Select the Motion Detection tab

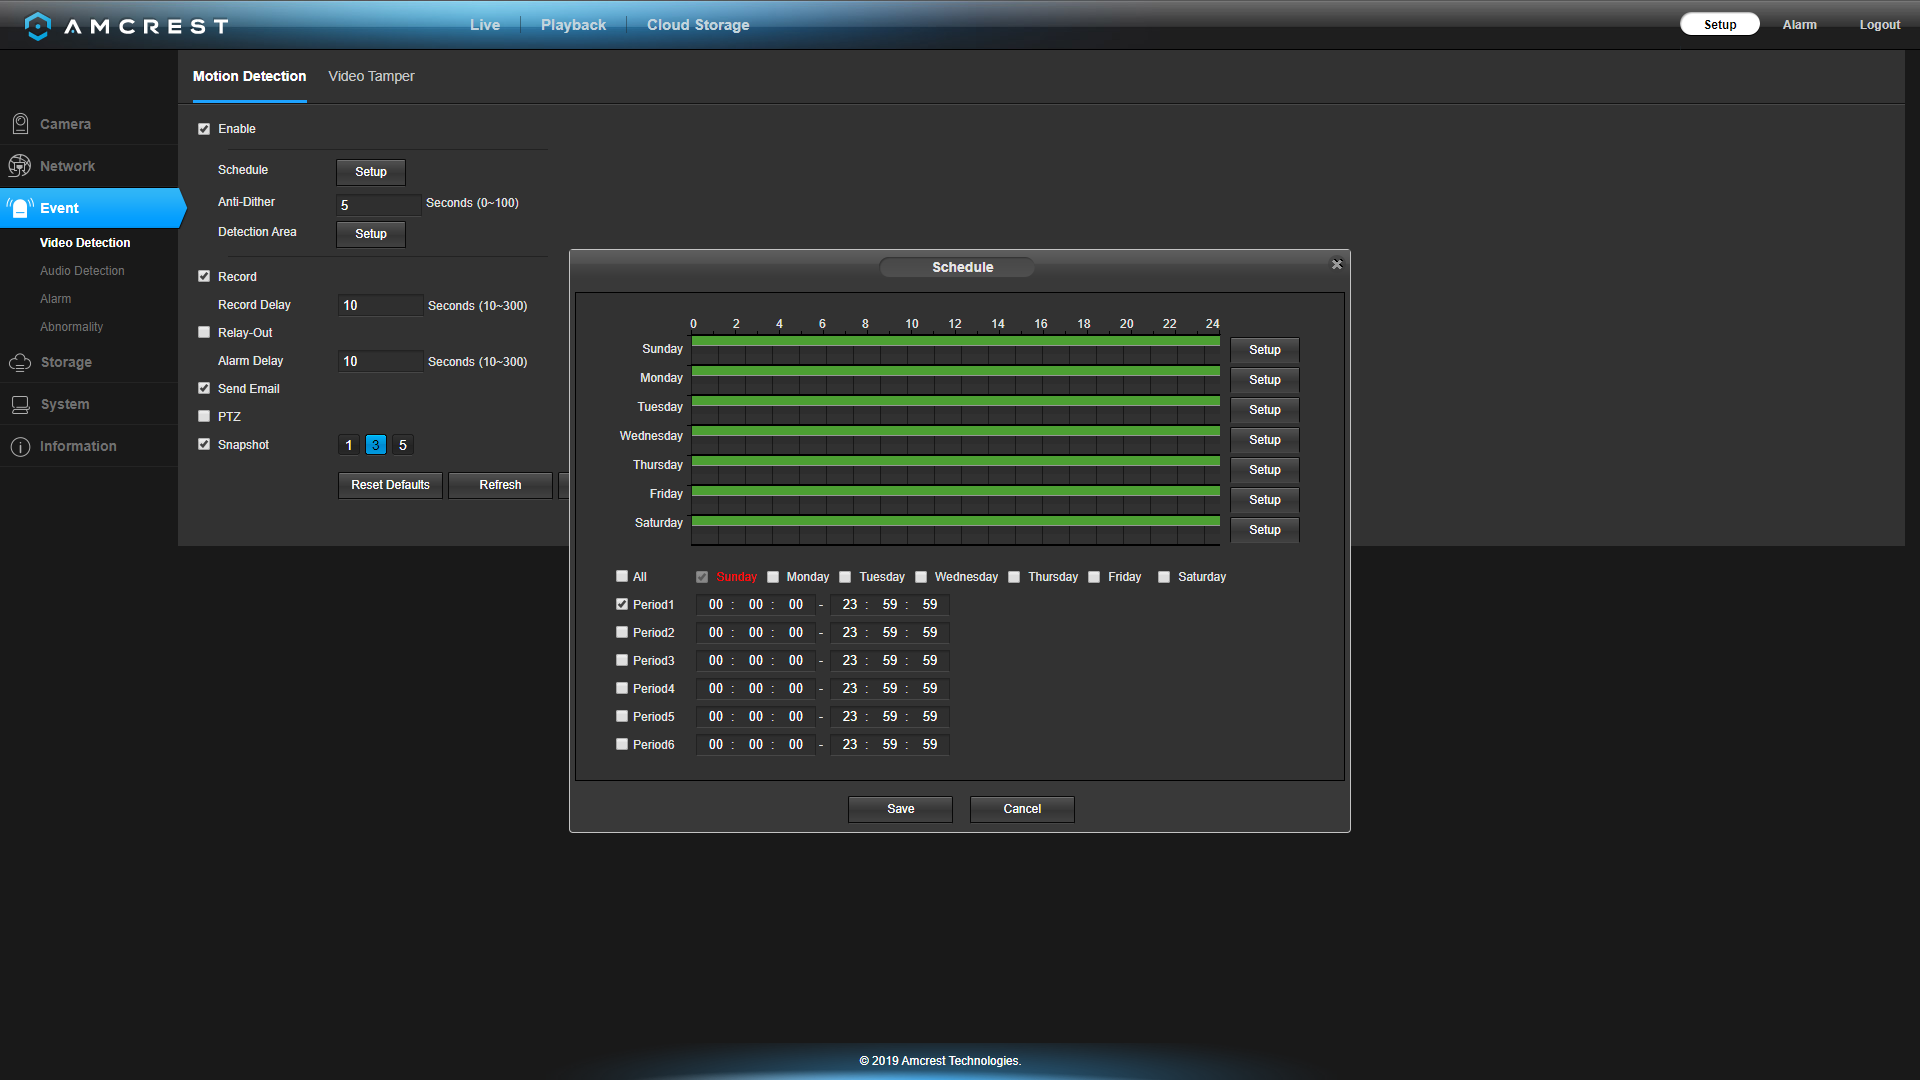click(x=249, y=76)
